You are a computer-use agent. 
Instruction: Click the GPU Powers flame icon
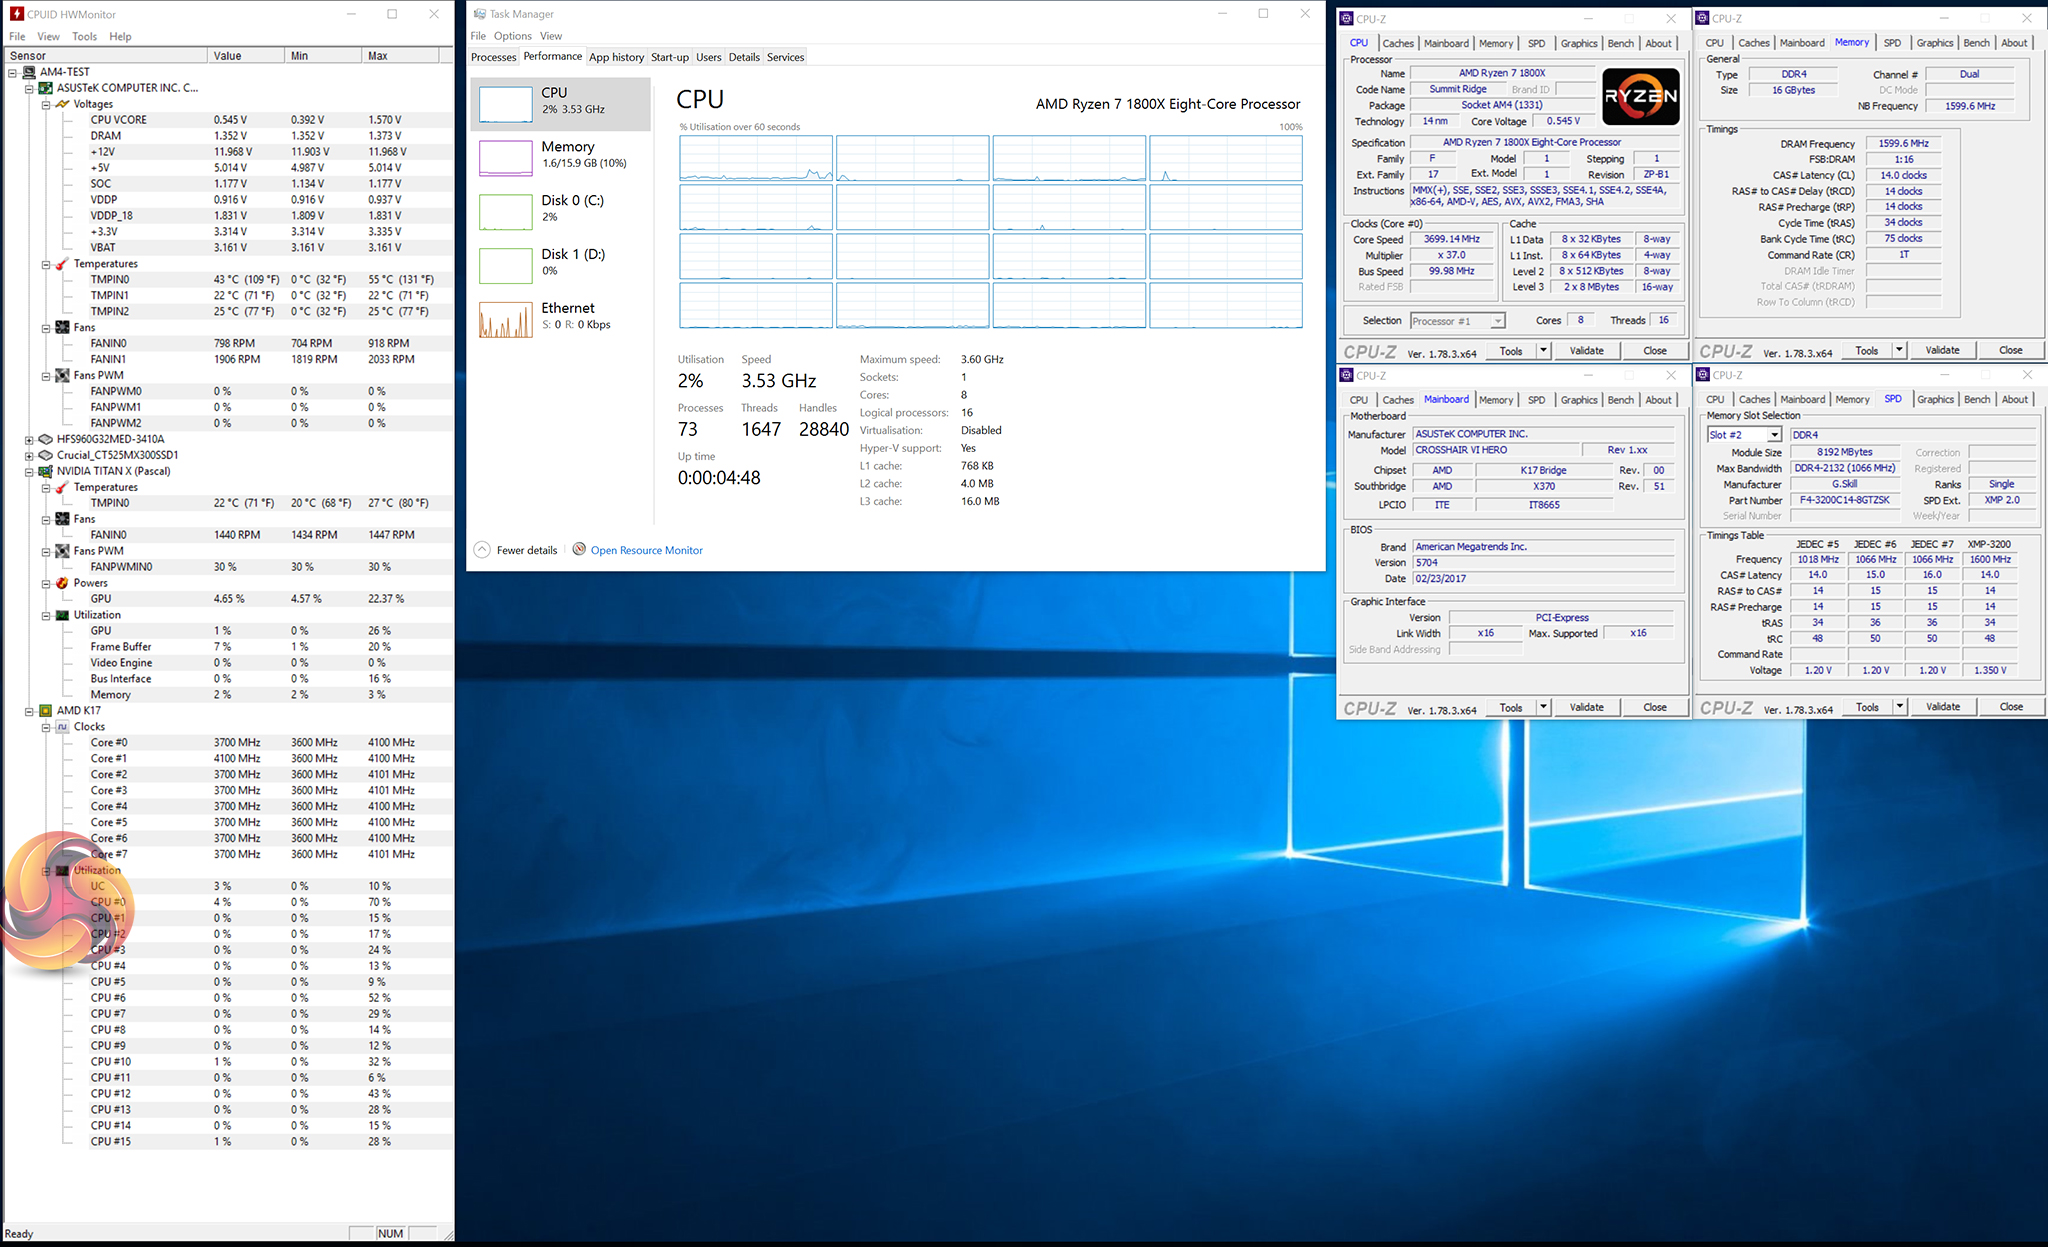coord(62,583)
